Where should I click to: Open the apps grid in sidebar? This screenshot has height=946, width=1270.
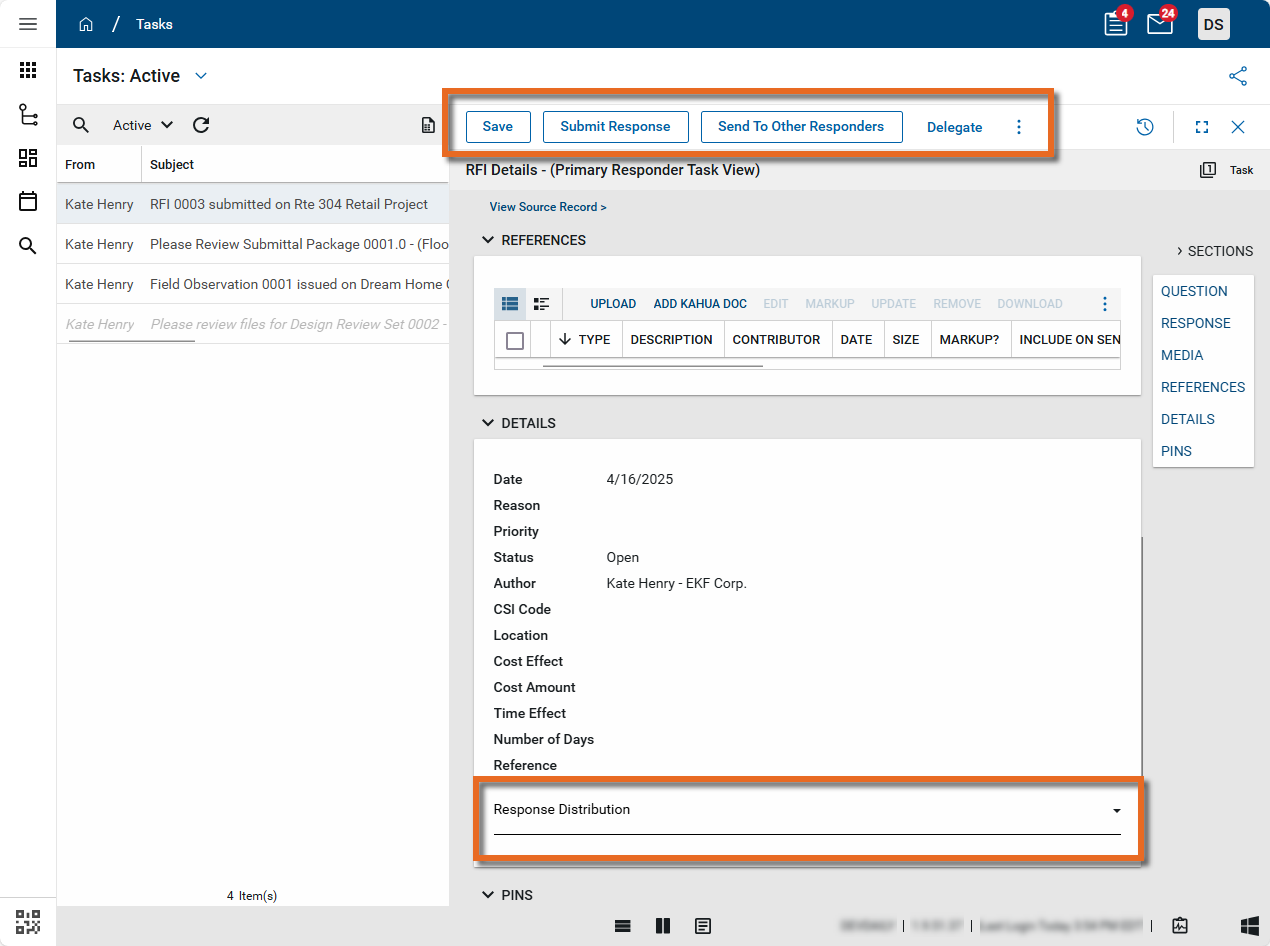click(28, 70)
